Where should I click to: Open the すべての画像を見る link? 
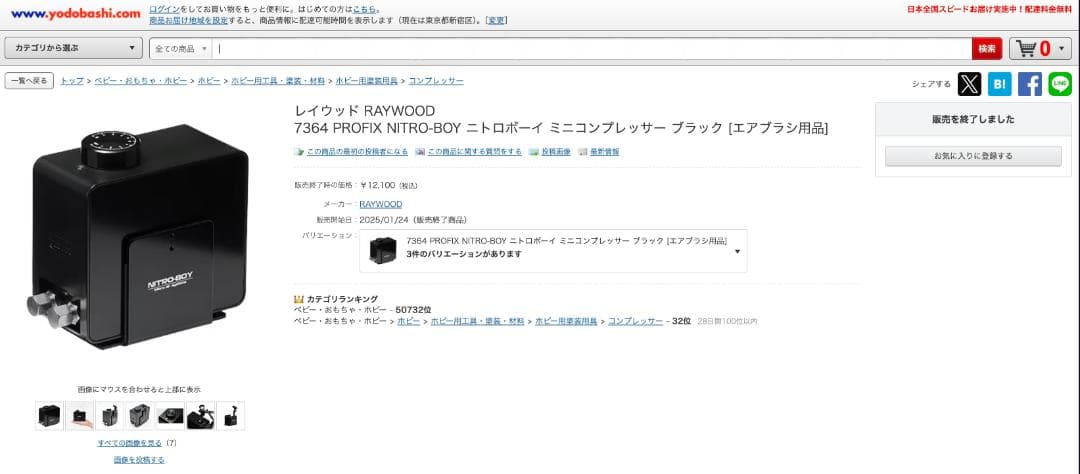coord(131,443)
